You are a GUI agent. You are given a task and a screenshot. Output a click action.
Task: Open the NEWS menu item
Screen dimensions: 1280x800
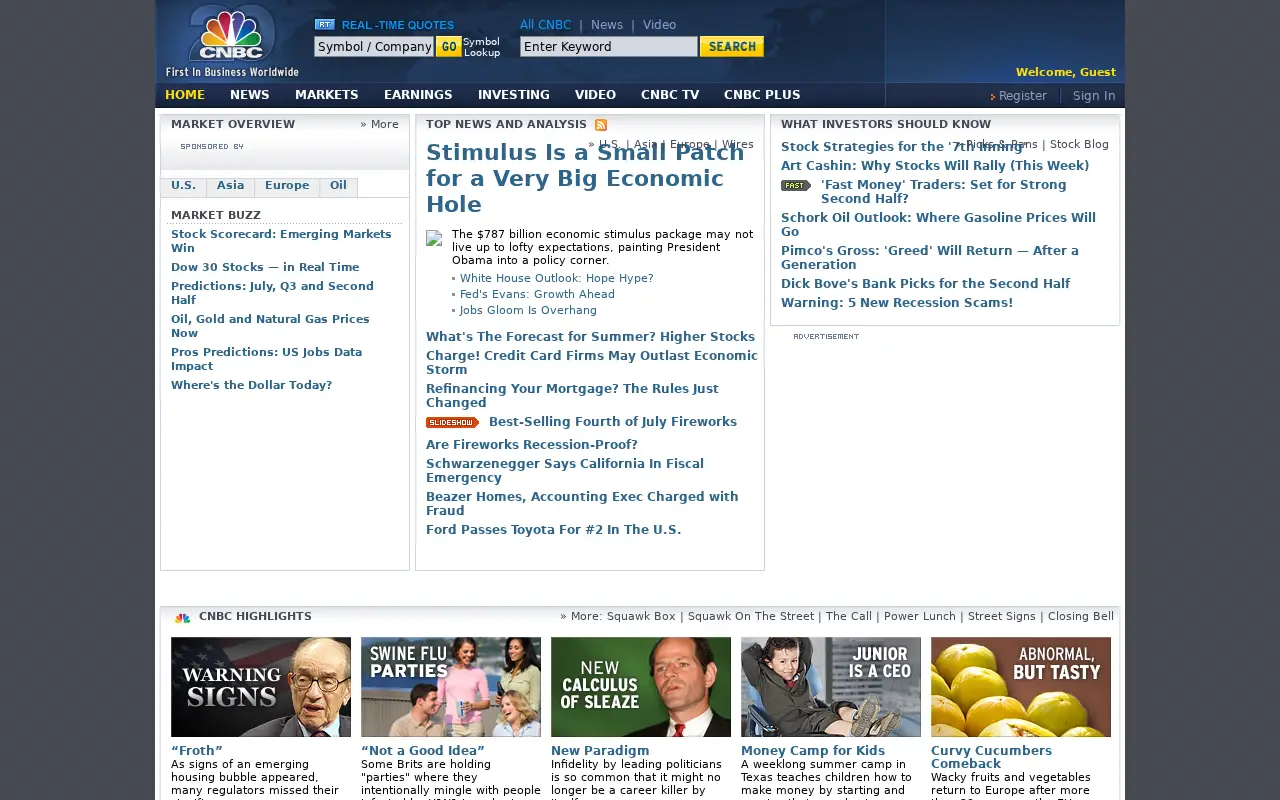pyautogui.click(x=249, y=95)
